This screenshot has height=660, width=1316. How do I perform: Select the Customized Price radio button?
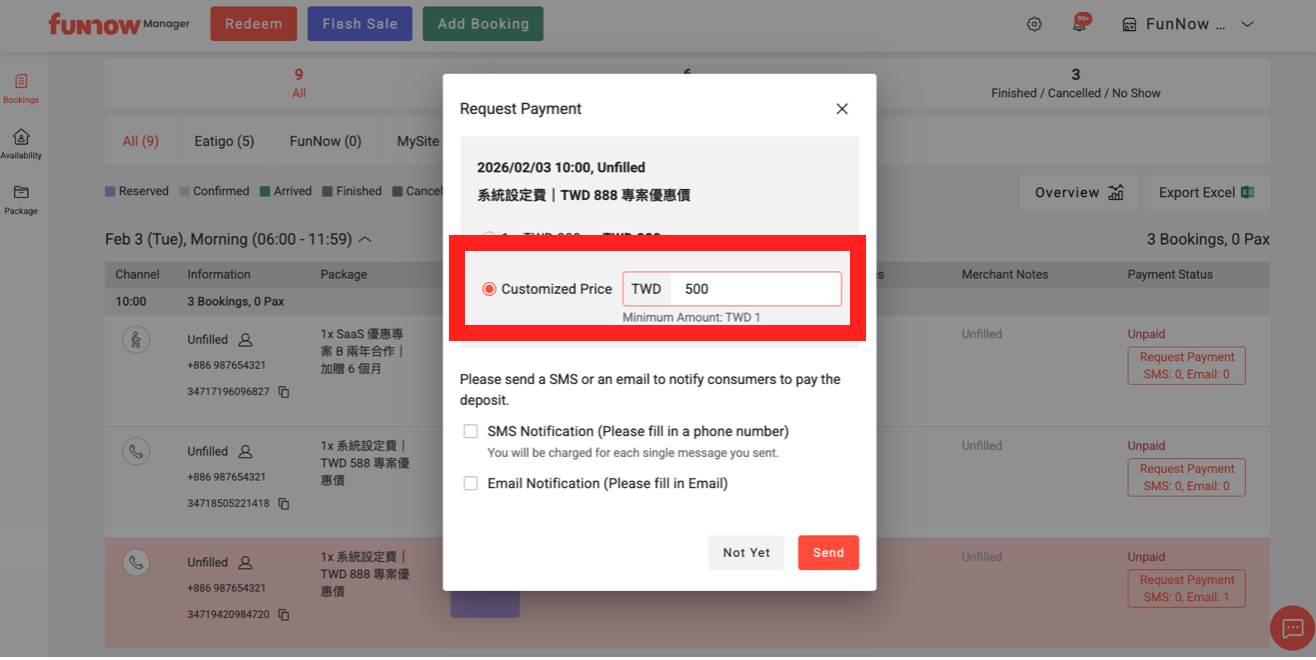coord(489,289)
